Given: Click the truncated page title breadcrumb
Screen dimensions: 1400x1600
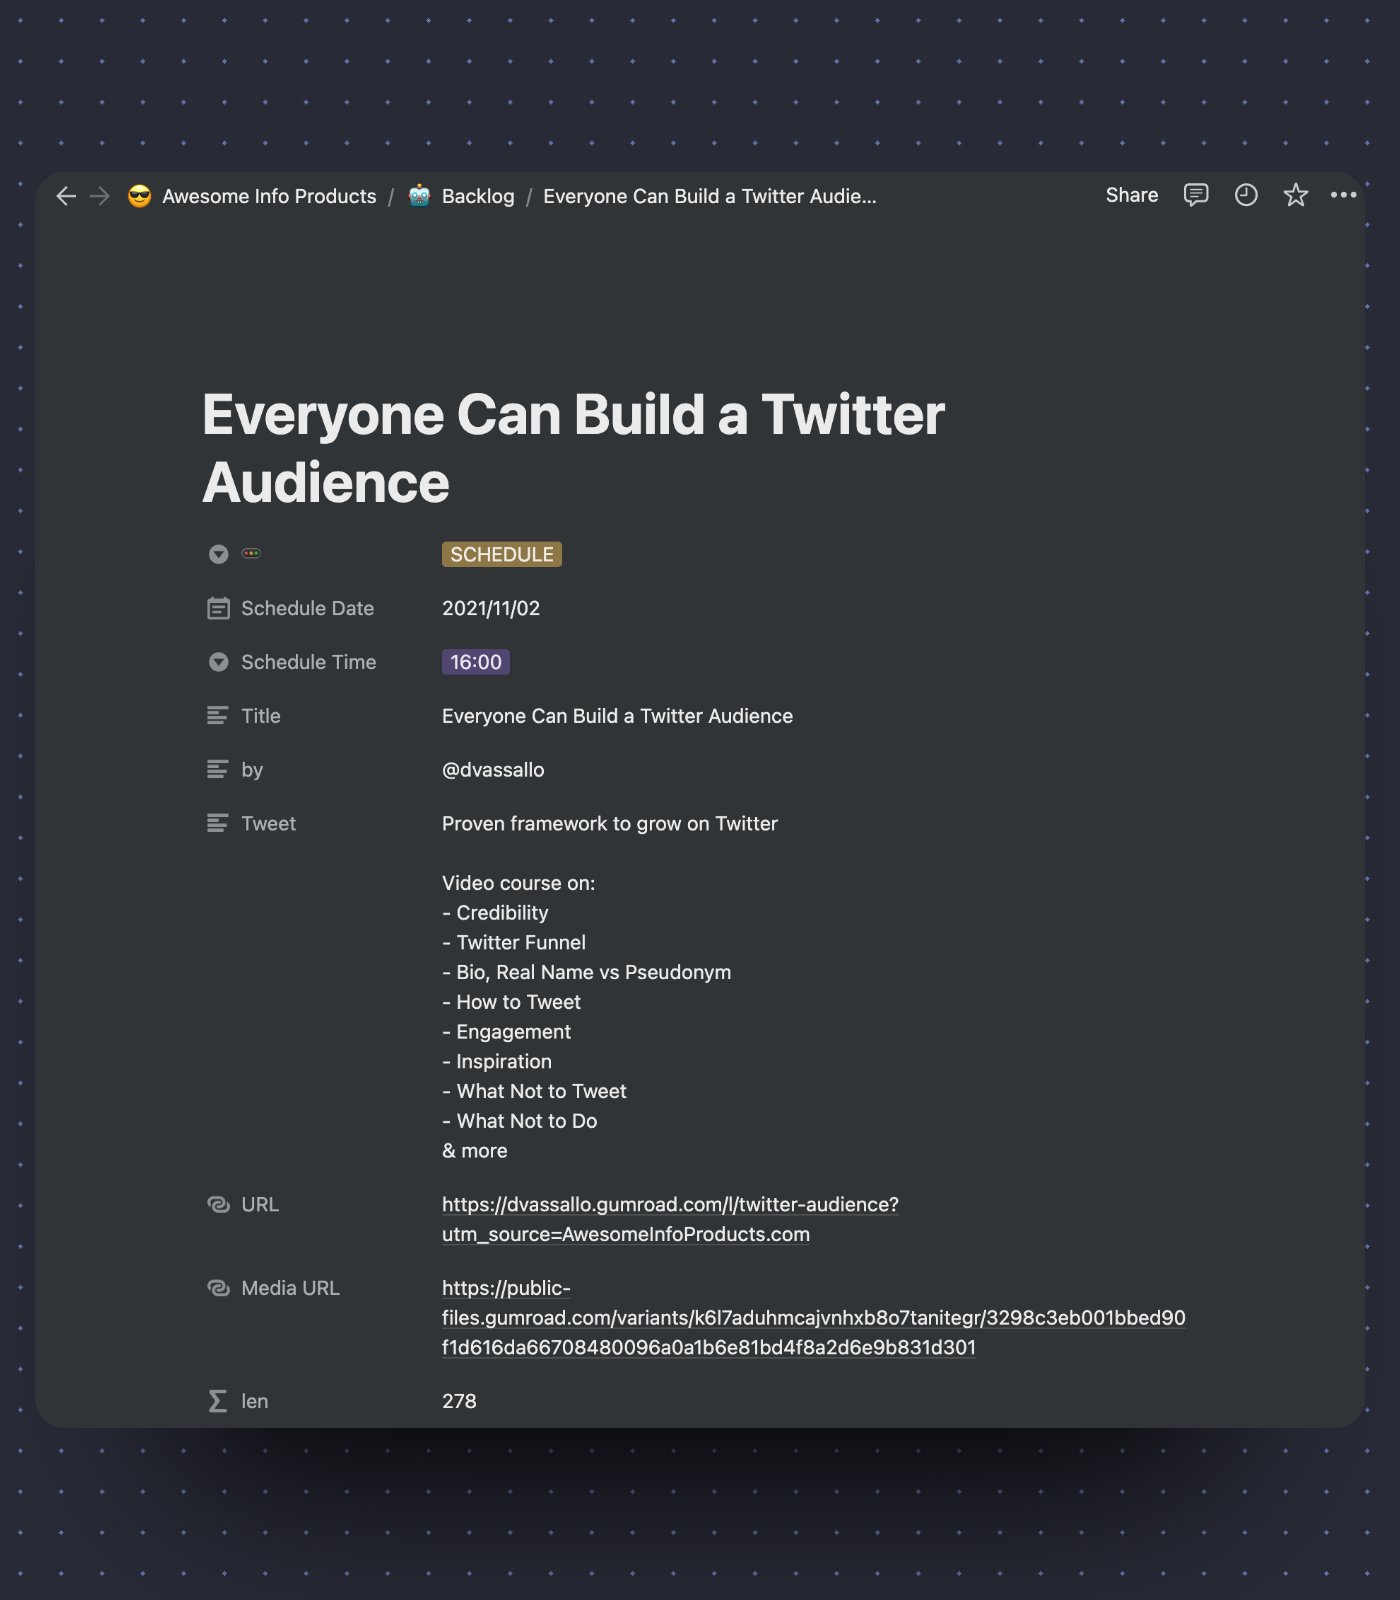Looking at the screenshot, I should tap(710, 196).
